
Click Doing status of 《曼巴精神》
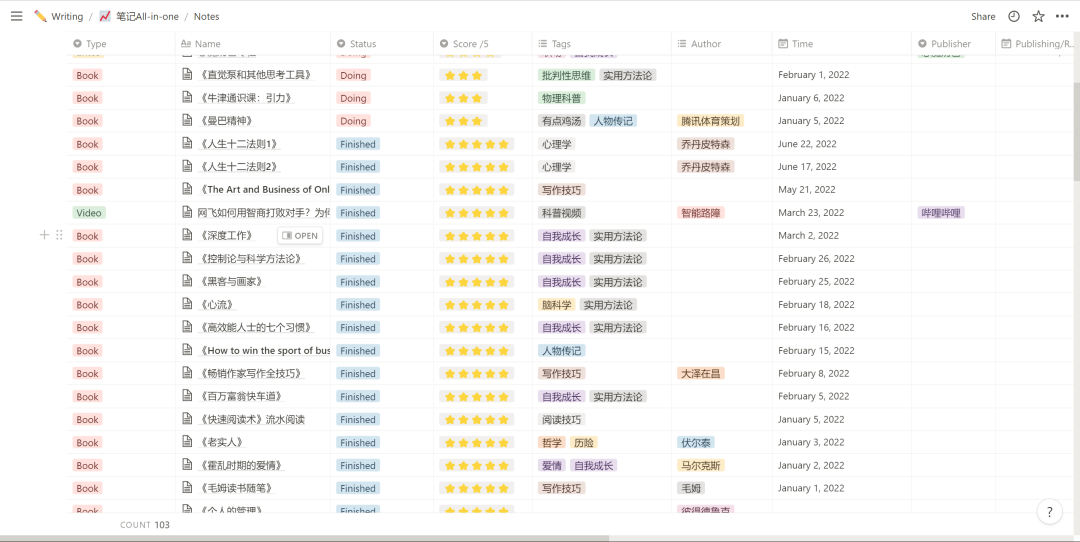(x=353, y=121)
